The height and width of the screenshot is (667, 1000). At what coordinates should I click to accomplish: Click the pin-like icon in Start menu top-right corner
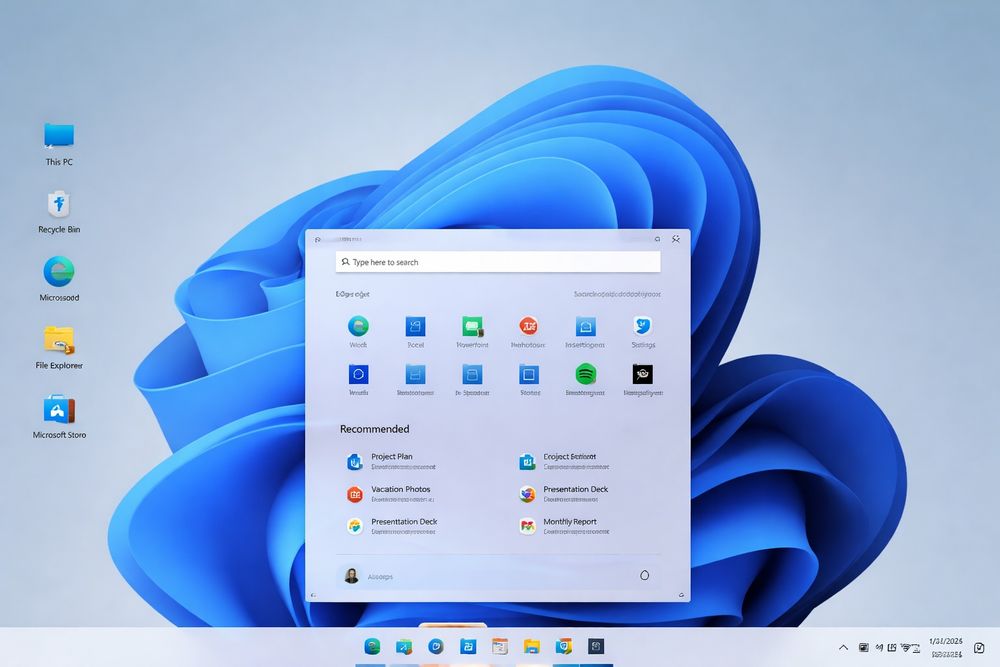click(x=676, y=239)
